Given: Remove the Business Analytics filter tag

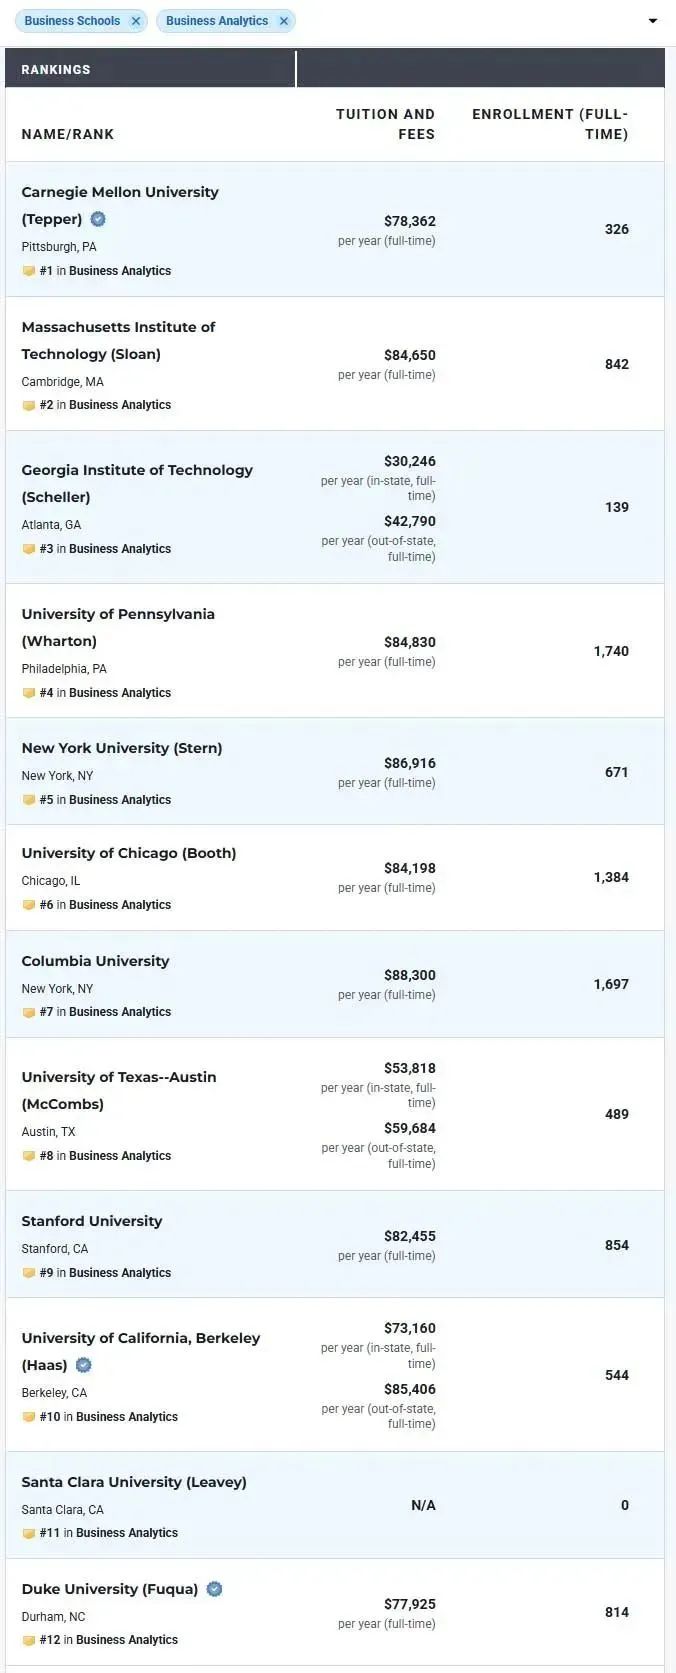Looking at the screenshot, I should (x=284, y=21).
